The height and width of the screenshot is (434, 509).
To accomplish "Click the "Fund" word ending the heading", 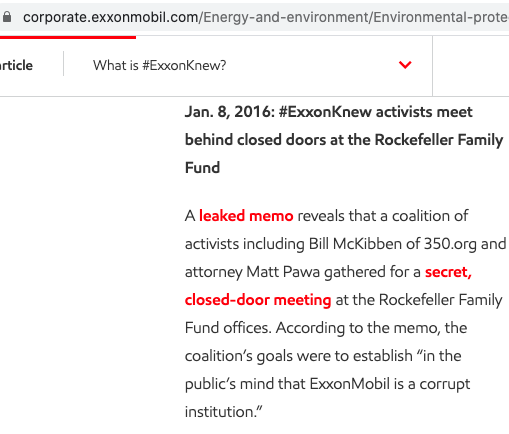I will (202, 168).
